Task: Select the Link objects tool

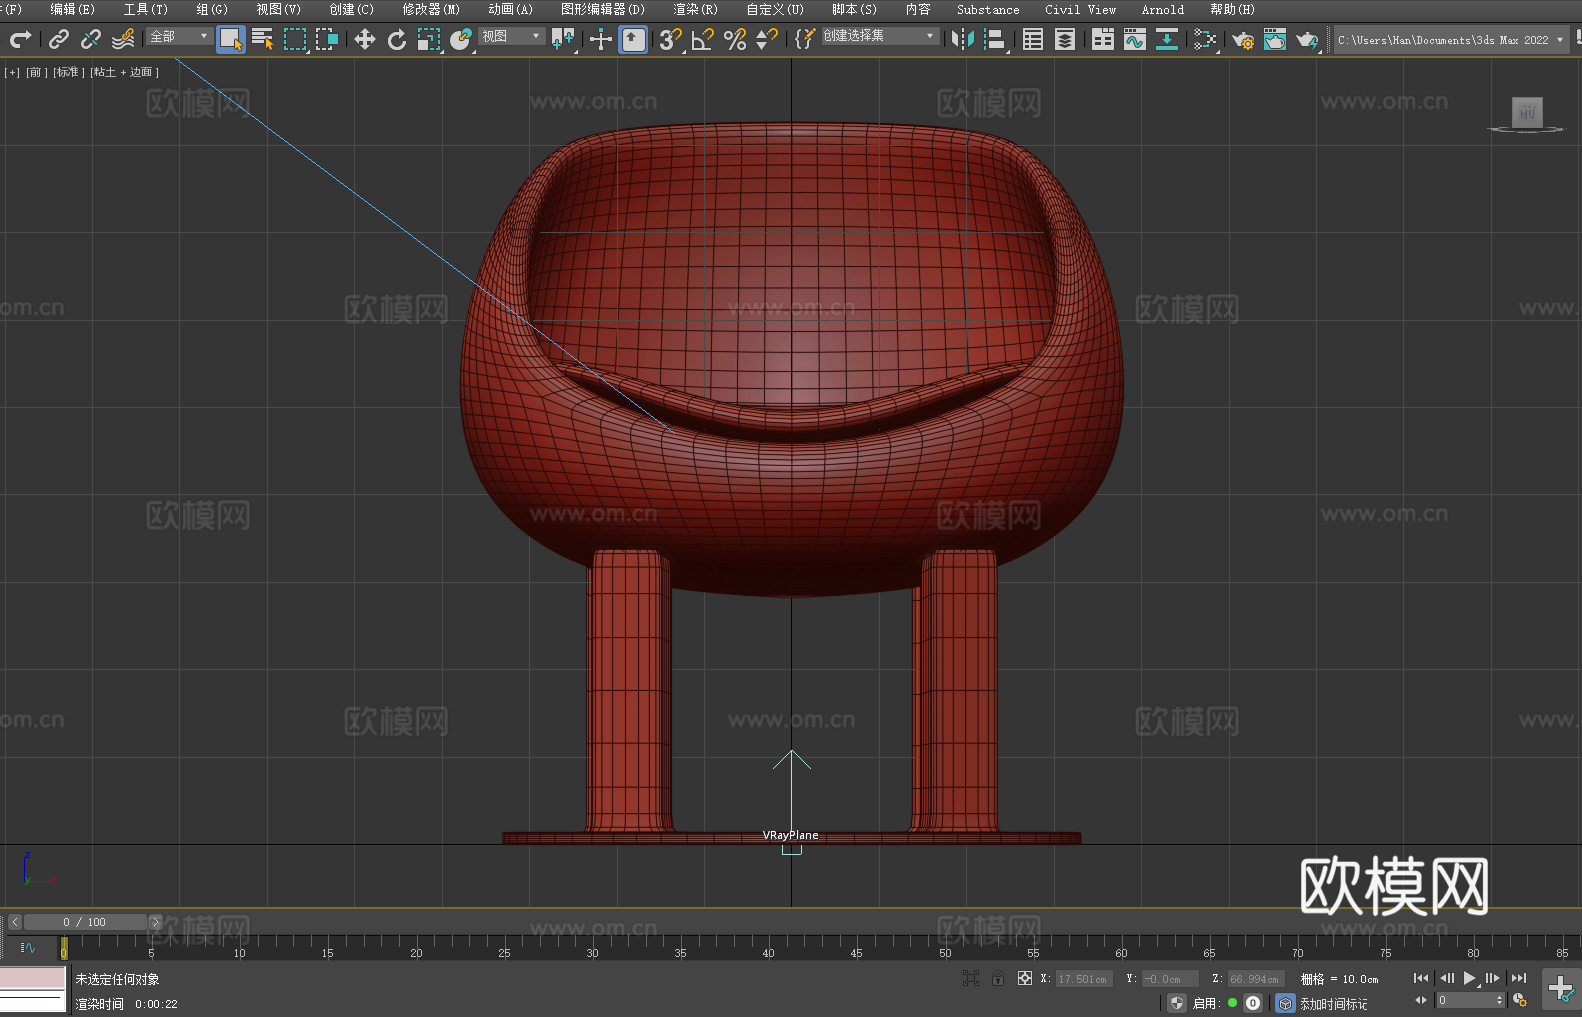Action: (x=59, y=39)
